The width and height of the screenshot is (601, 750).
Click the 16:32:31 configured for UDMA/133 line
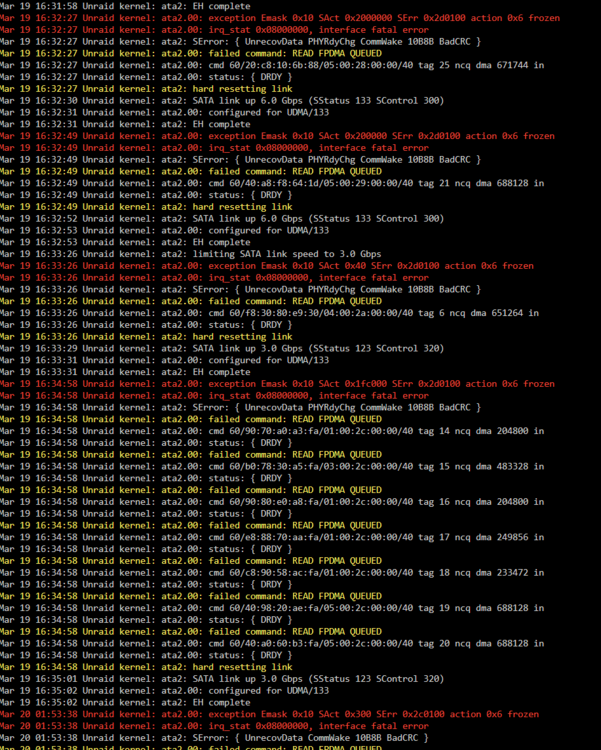pos(165,112)
